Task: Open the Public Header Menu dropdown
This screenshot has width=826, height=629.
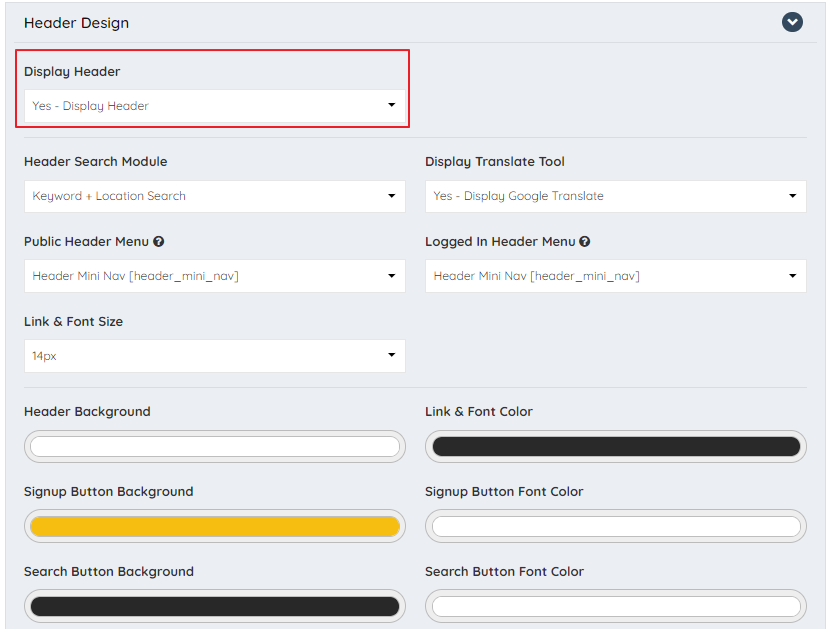Action: point(214,276)
